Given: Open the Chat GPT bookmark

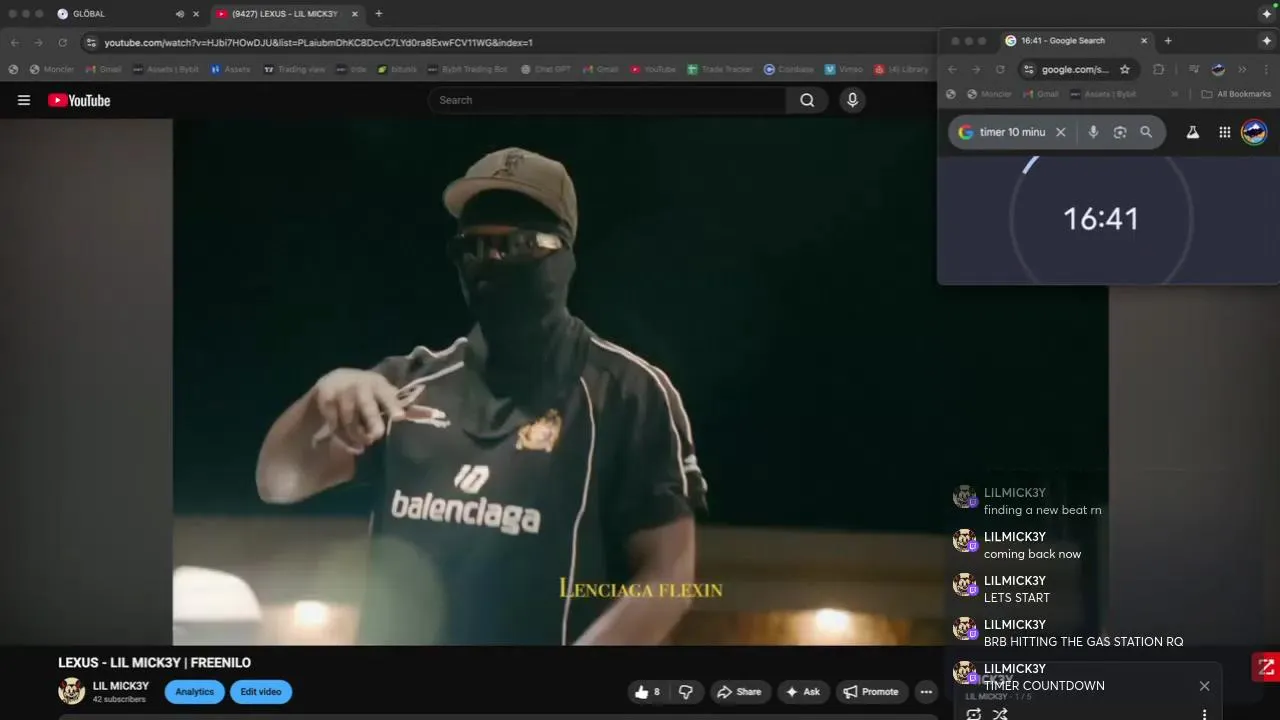Looking at the screenshot, I should (544, 70).
